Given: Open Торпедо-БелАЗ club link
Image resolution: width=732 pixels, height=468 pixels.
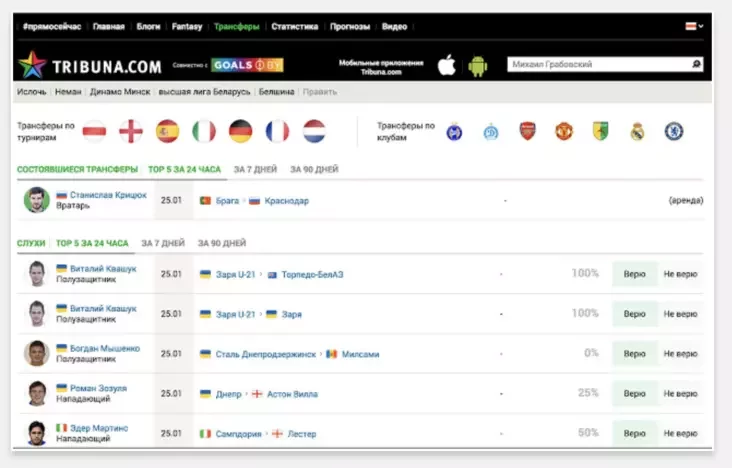Looking at the screenshot, I should 312,274.
